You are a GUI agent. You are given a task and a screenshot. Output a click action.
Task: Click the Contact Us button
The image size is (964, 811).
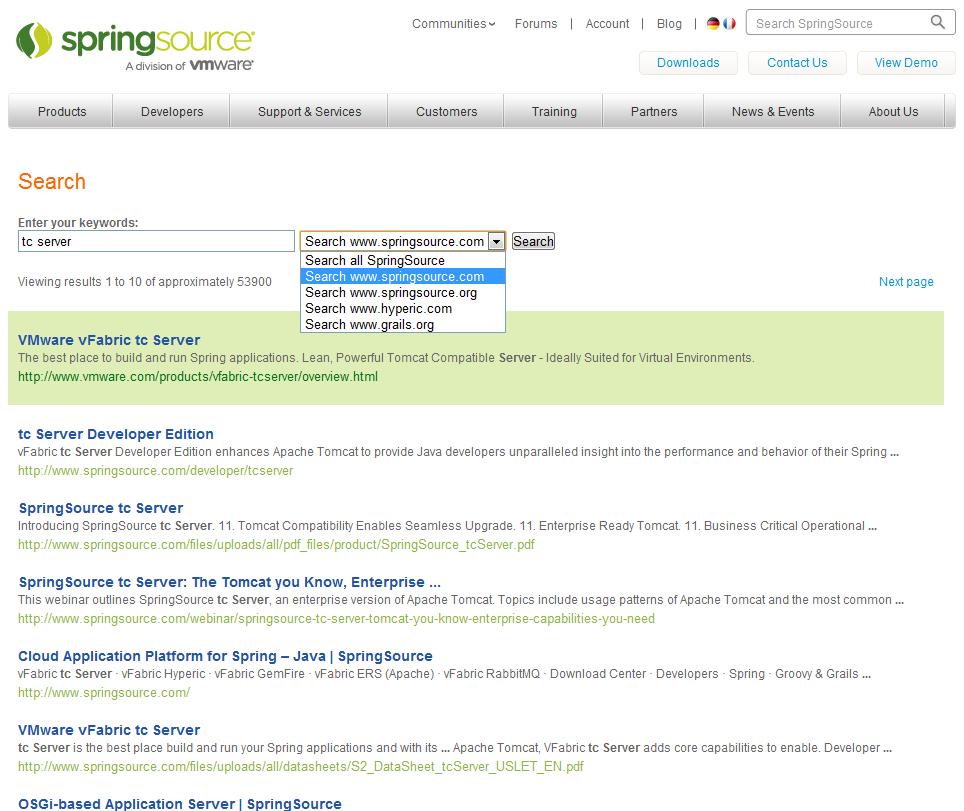[797, 63]
